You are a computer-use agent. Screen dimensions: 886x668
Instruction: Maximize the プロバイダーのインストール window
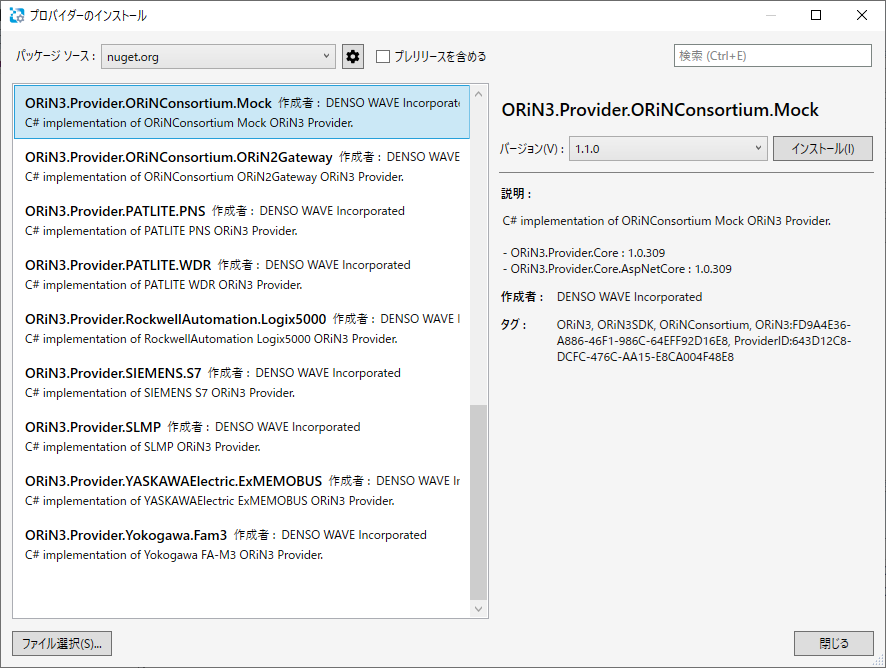pos(816,15)
